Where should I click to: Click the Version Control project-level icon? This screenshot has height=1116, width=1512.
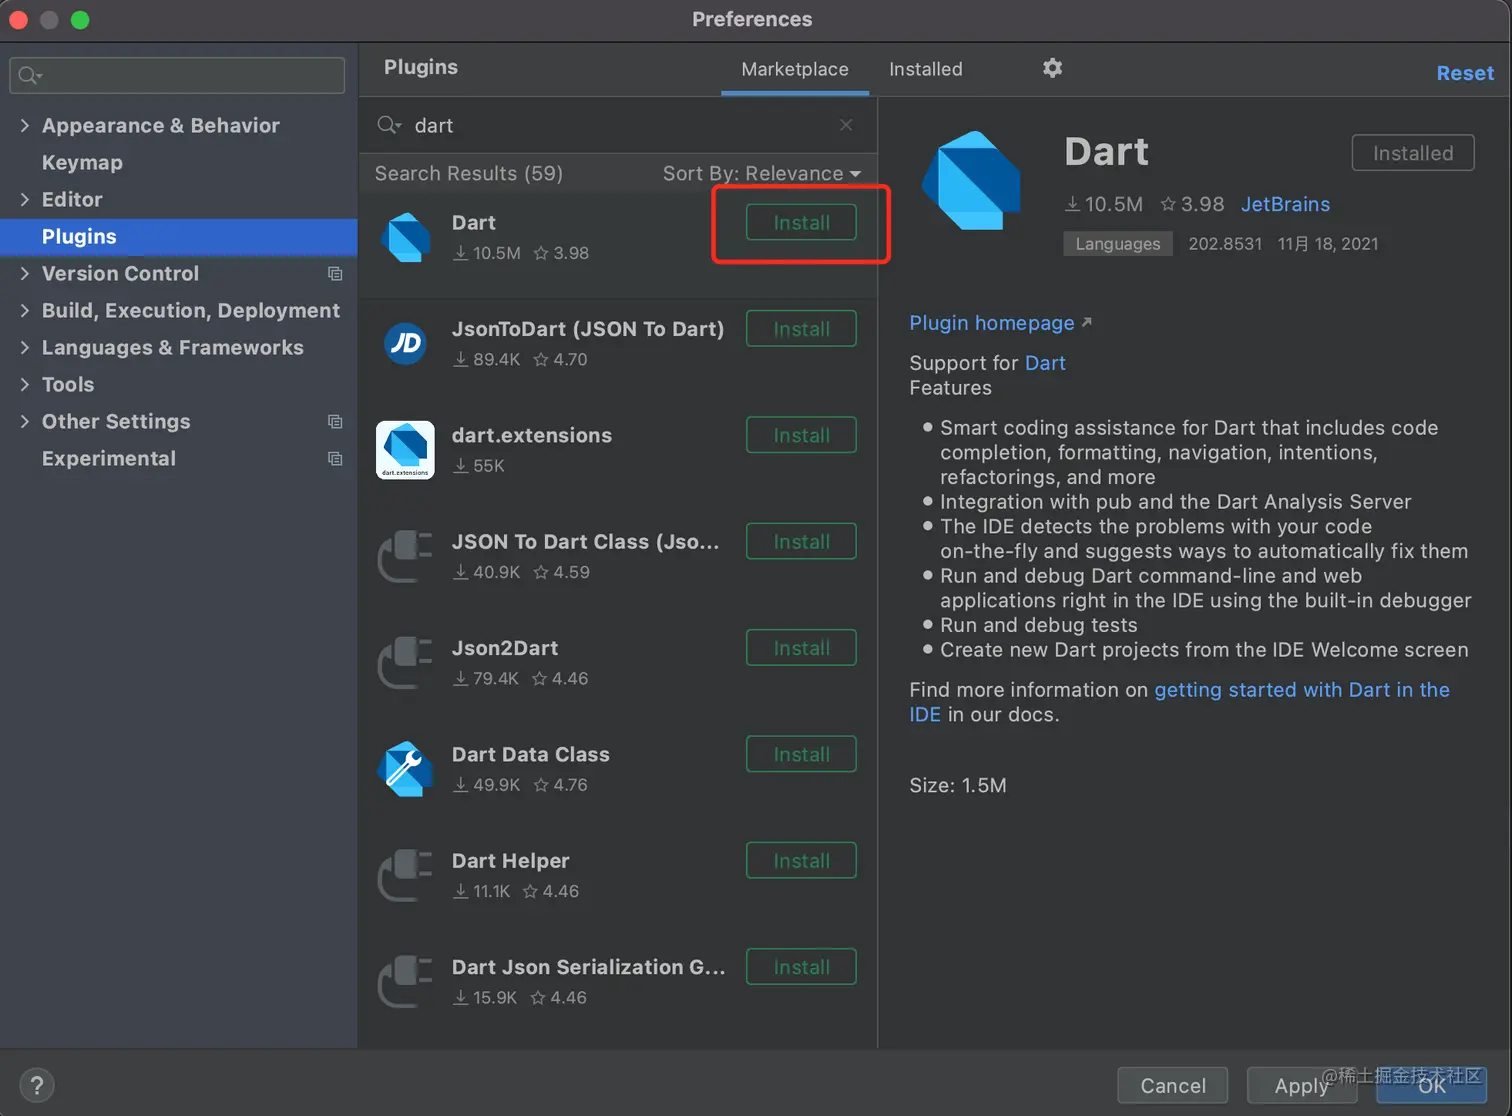point(335,274)
